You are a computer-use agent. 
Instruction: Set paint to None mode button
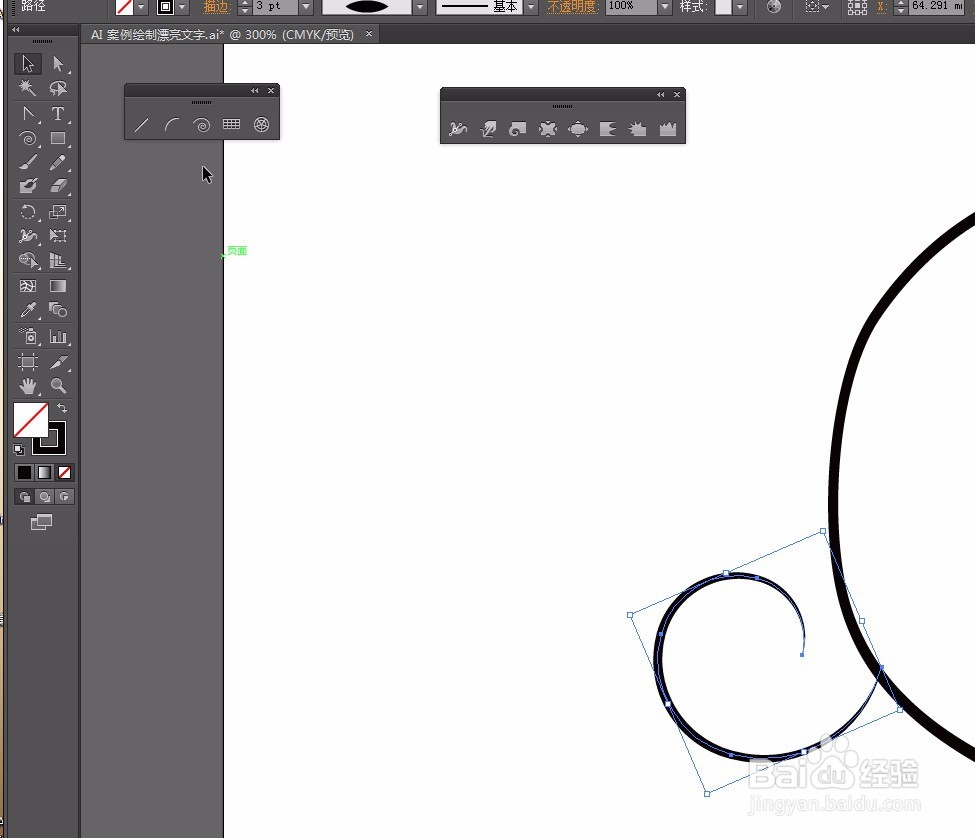[x=64, y=472]
